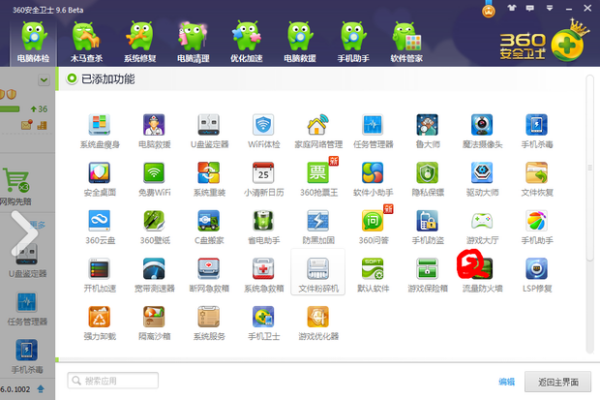Screen dimensions: 600x400
Task: Open 电脑救援 tab in top navigation
Action: tap(300, 42)
